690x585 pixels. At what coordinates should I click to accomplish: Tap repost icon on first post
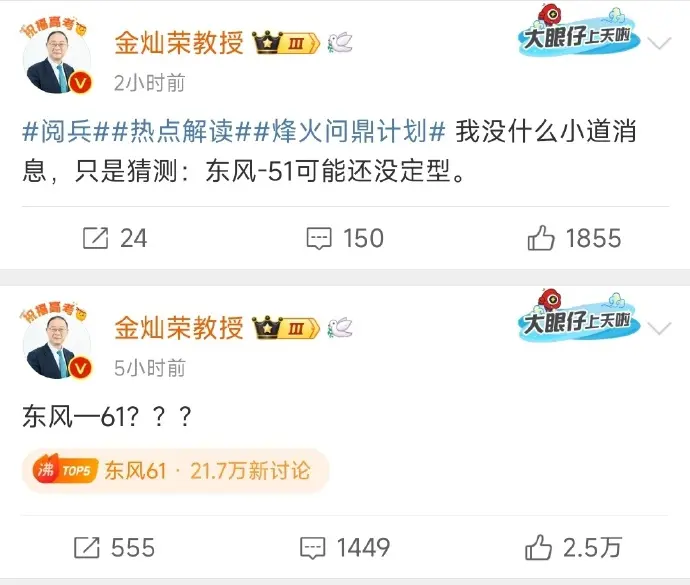click(x=95, y=238)
